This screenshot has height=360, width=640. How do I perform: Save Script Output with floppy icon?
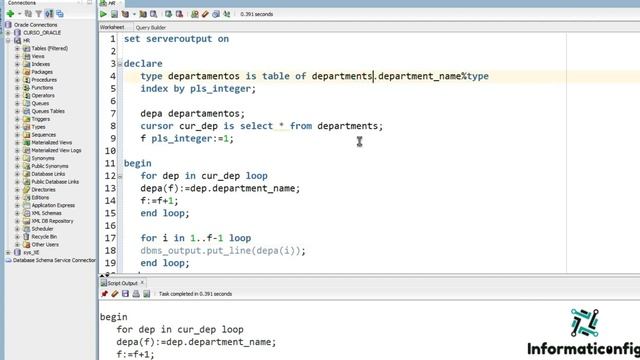point(125,294)
